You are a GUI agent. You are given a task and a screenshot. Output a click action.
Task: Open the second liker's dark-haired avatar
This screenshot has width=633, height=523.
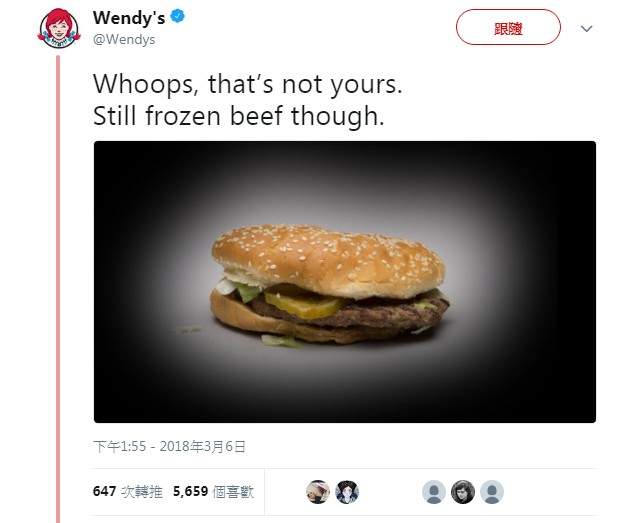347,492
